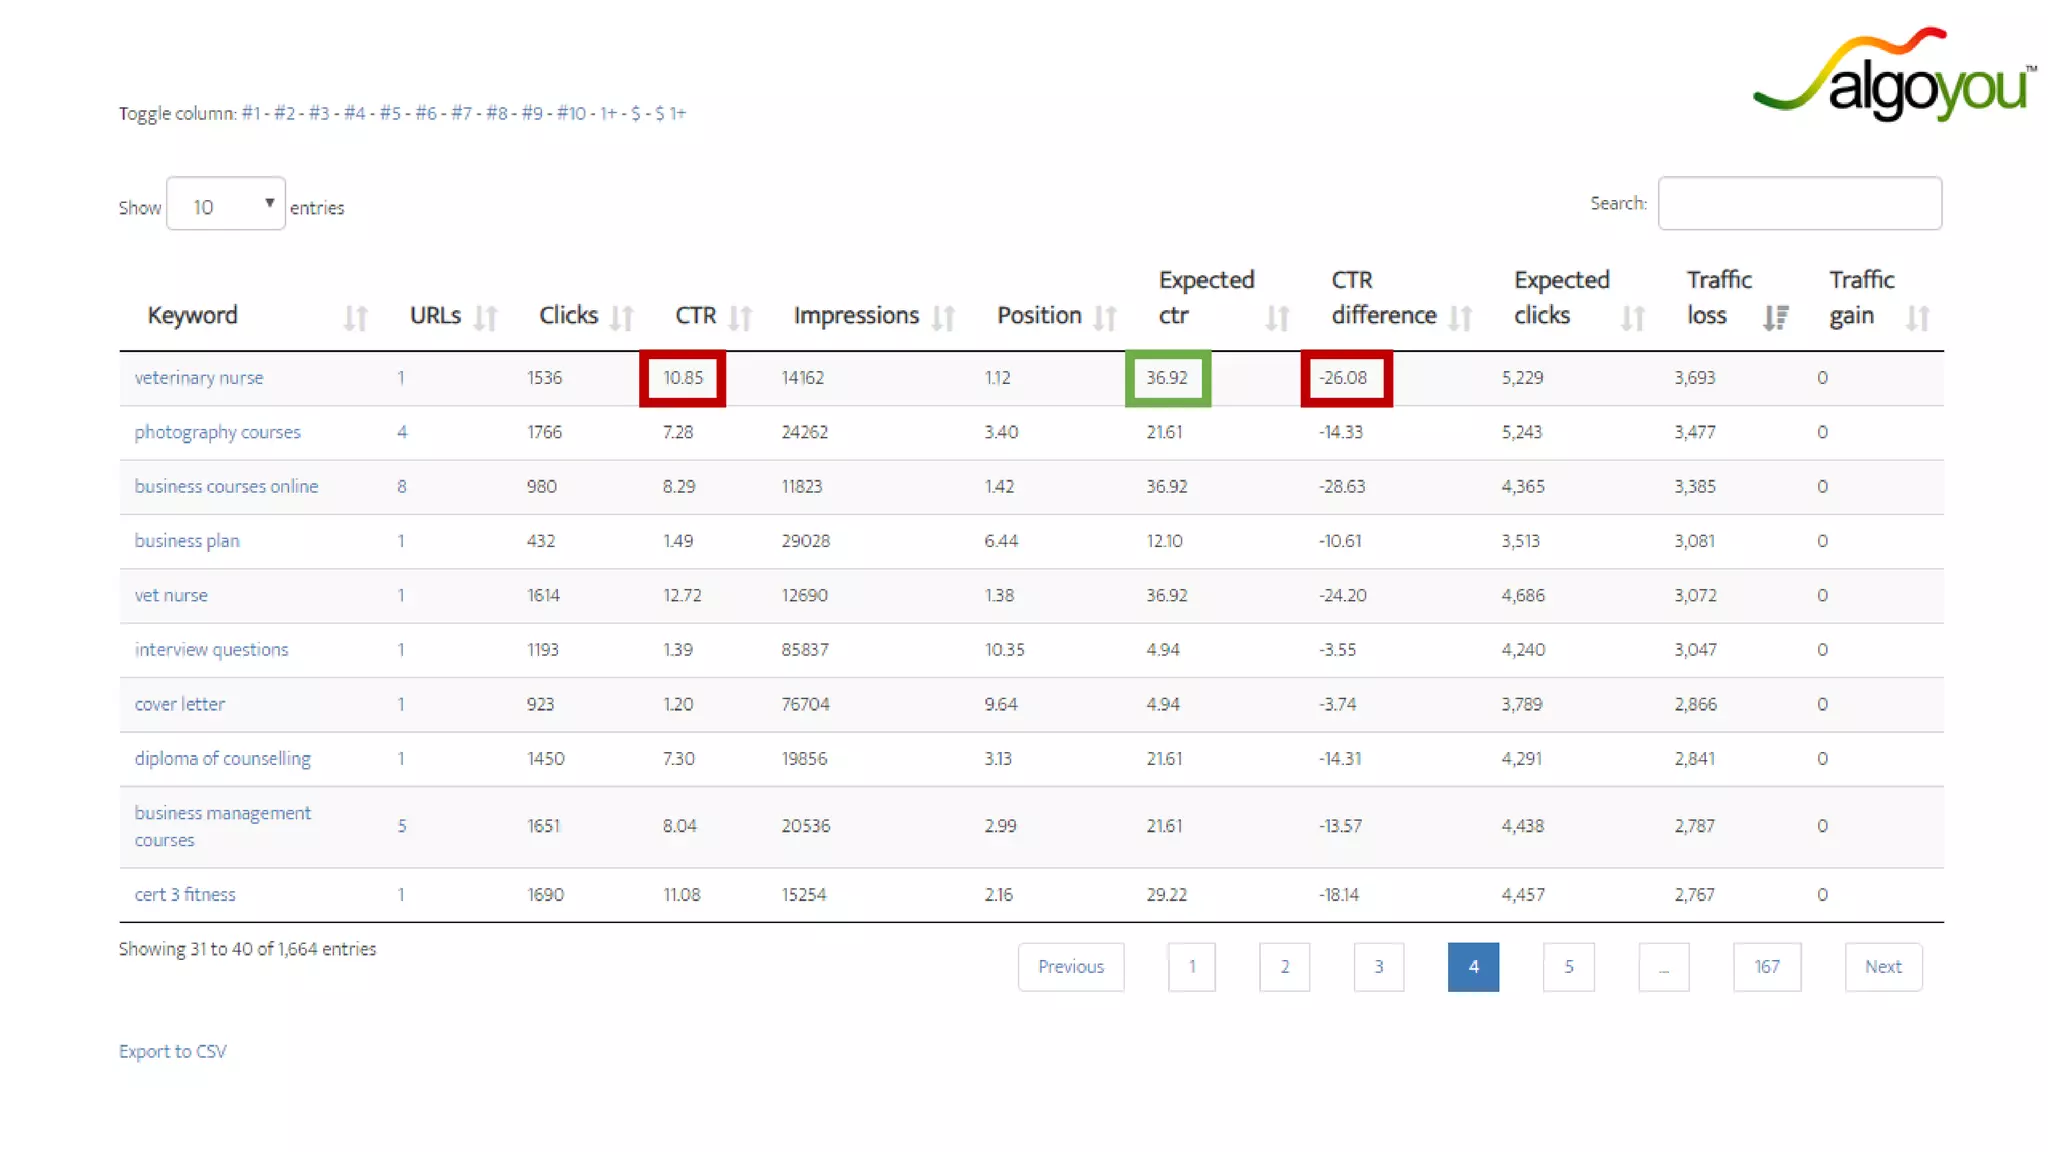2048x1152 pixels.
Task: Click the Traffic loss descending sort icon
Action: pyautogui.click(x=1775, y=318)
